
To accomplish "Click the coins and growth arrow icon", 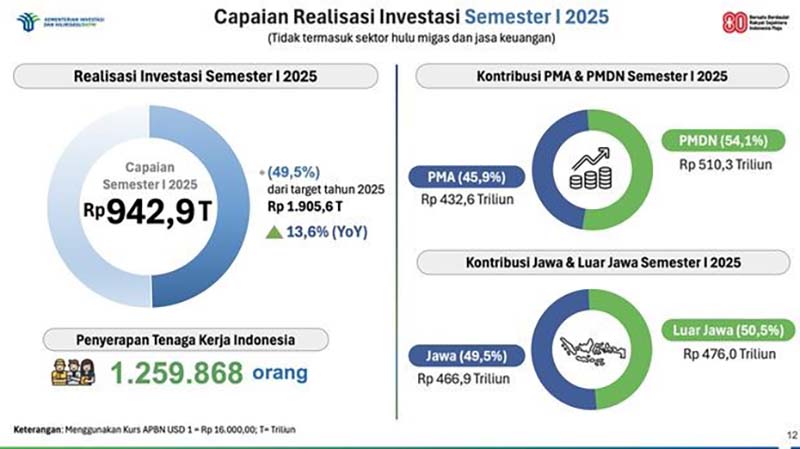I will (591, 168).
